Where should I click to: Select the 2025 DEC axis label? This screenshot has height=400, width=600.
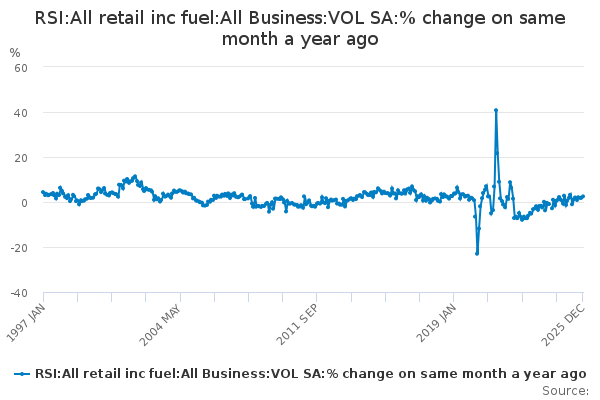[563, 325]
